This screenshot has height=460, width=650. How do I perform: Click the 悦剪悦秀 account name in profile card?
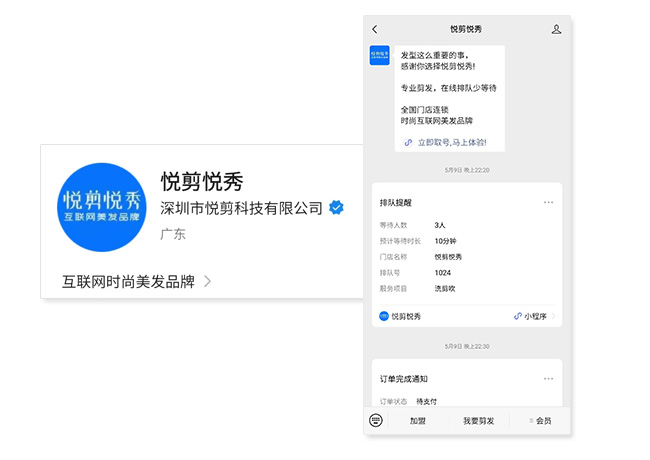coord(202,182)
